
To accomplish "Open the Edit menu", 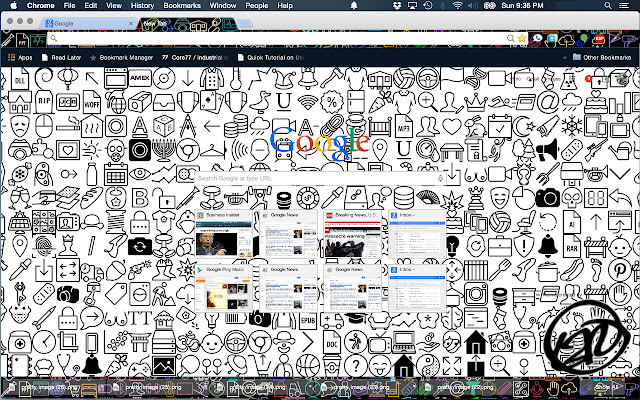I will 91,5.
